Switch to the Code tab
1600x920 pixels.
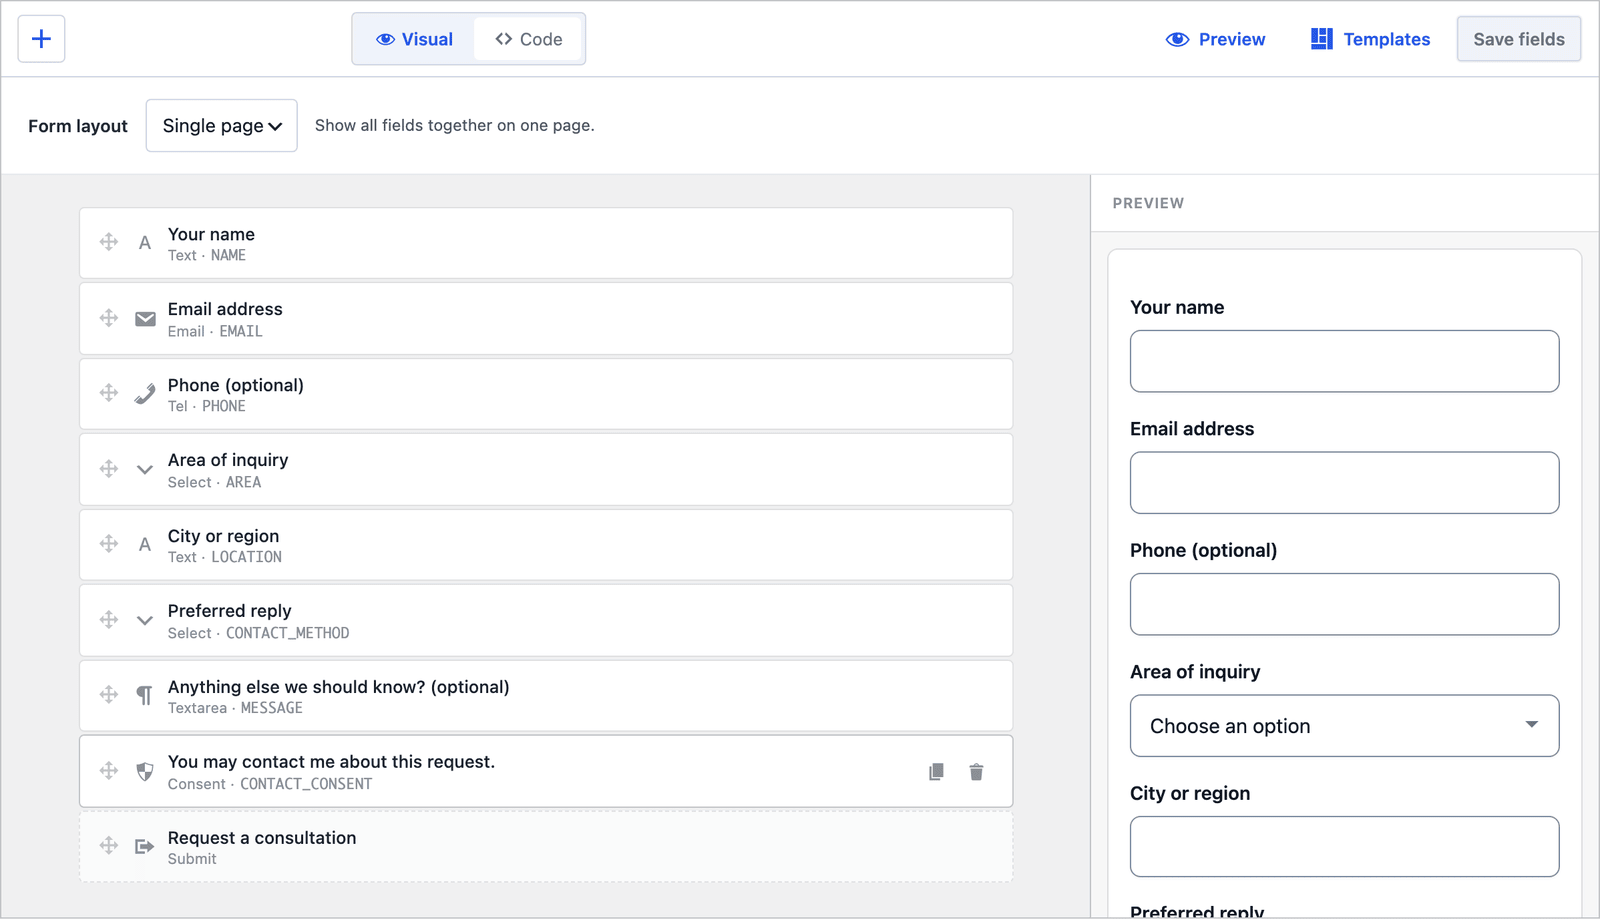[528, 39]
